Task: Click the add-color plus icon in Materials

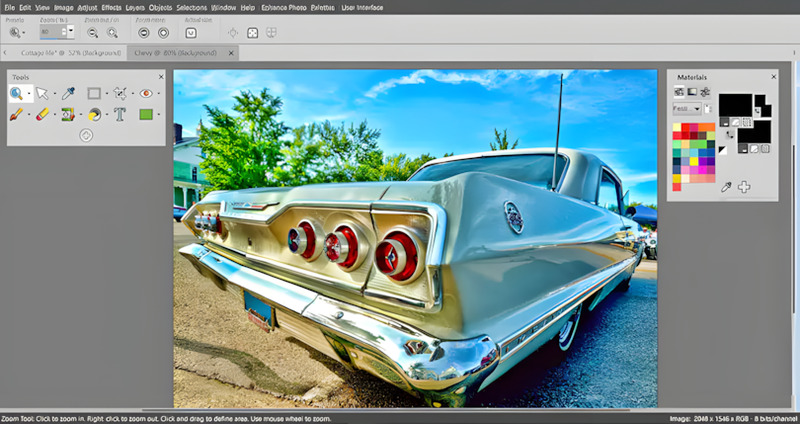Action: [744, 187]
